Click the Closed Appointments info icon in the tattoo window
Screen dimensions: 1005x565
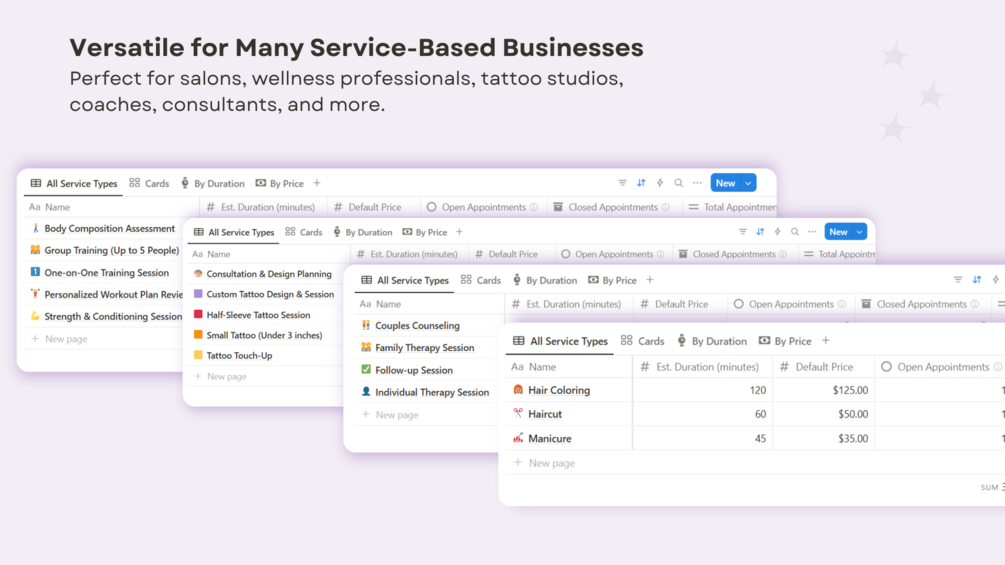783,254
